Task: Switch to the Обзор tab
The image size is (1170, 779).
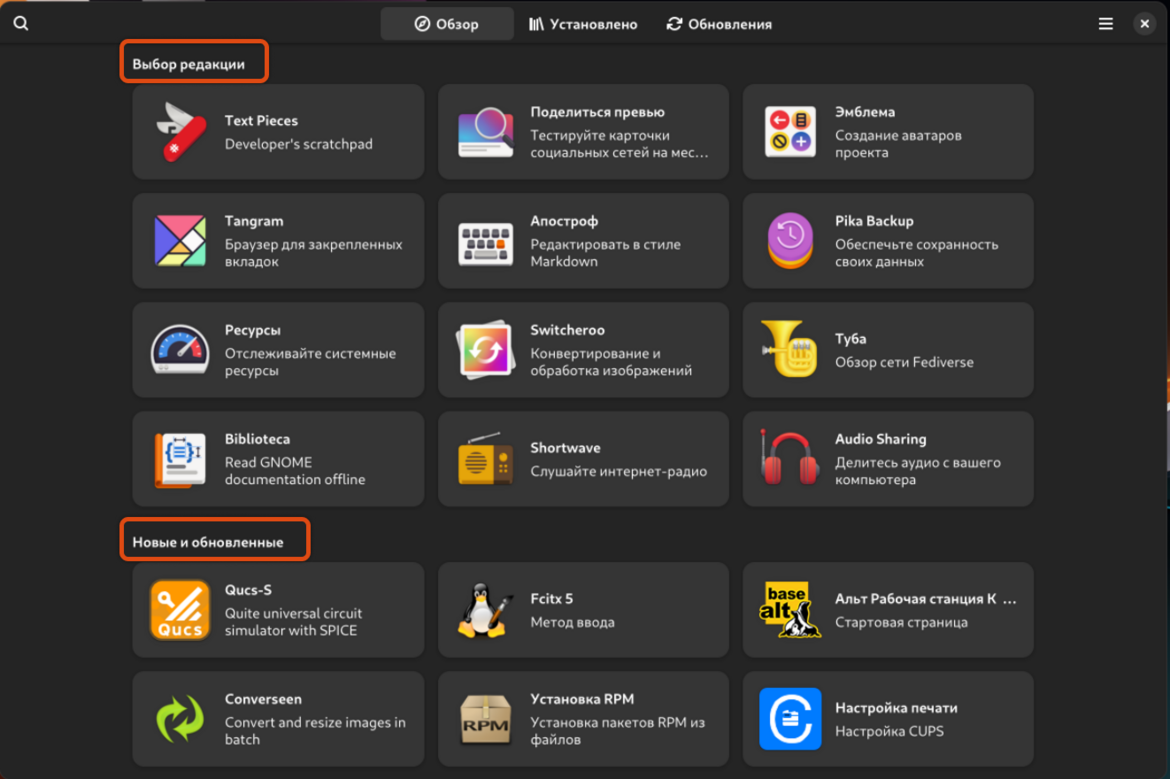Action: [x=447, y=24]
